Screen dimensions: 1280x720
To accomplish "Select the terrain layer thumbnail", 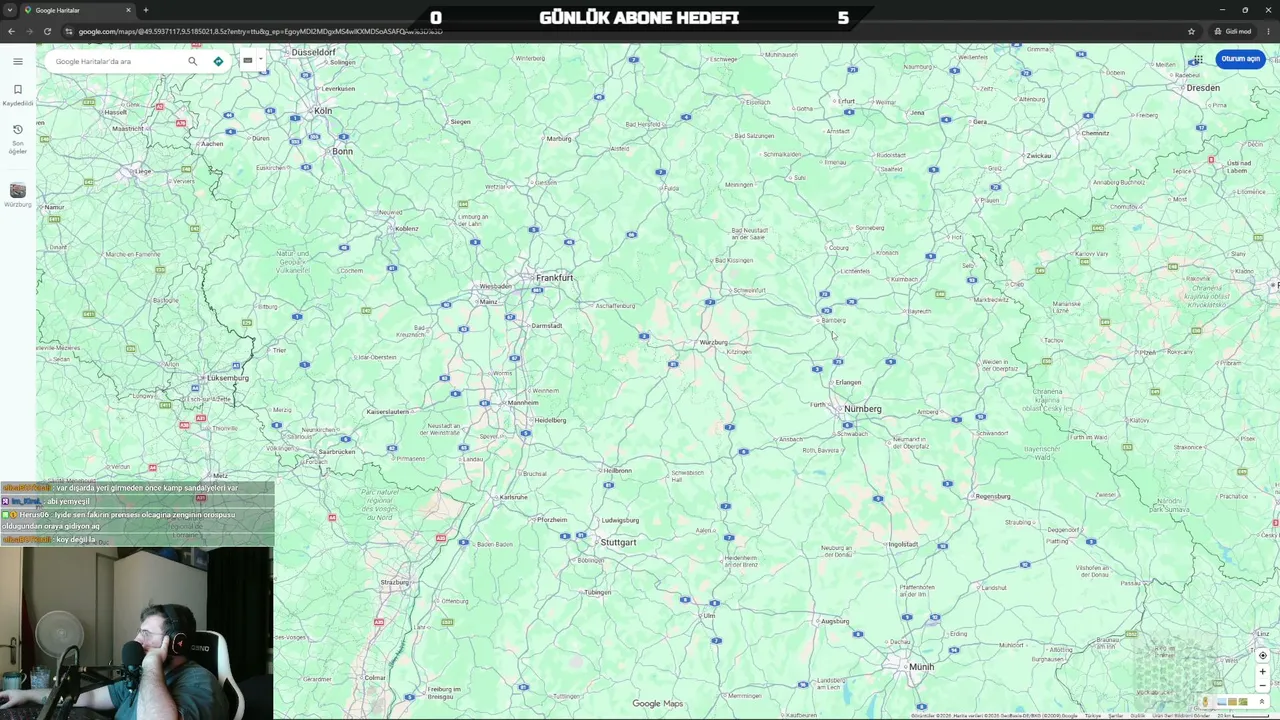I will click(1243, 702).
